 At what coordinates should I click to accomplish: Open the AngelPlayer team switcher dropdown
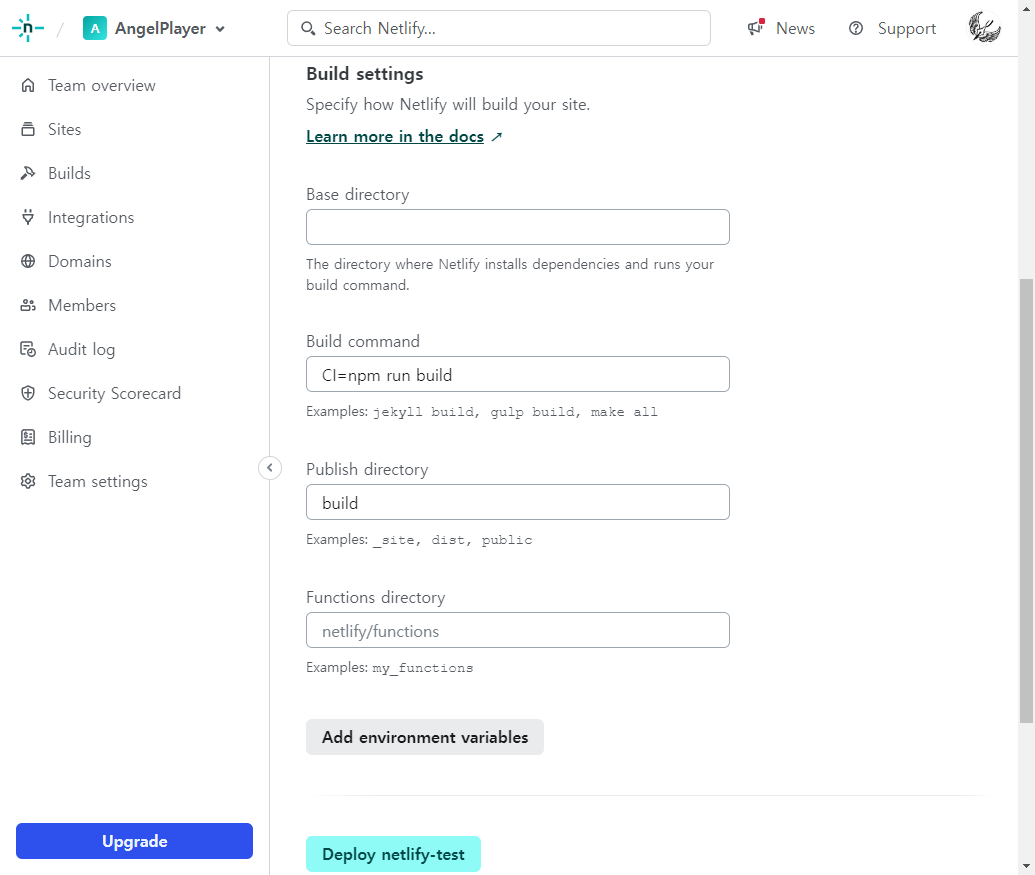point(155,28)
